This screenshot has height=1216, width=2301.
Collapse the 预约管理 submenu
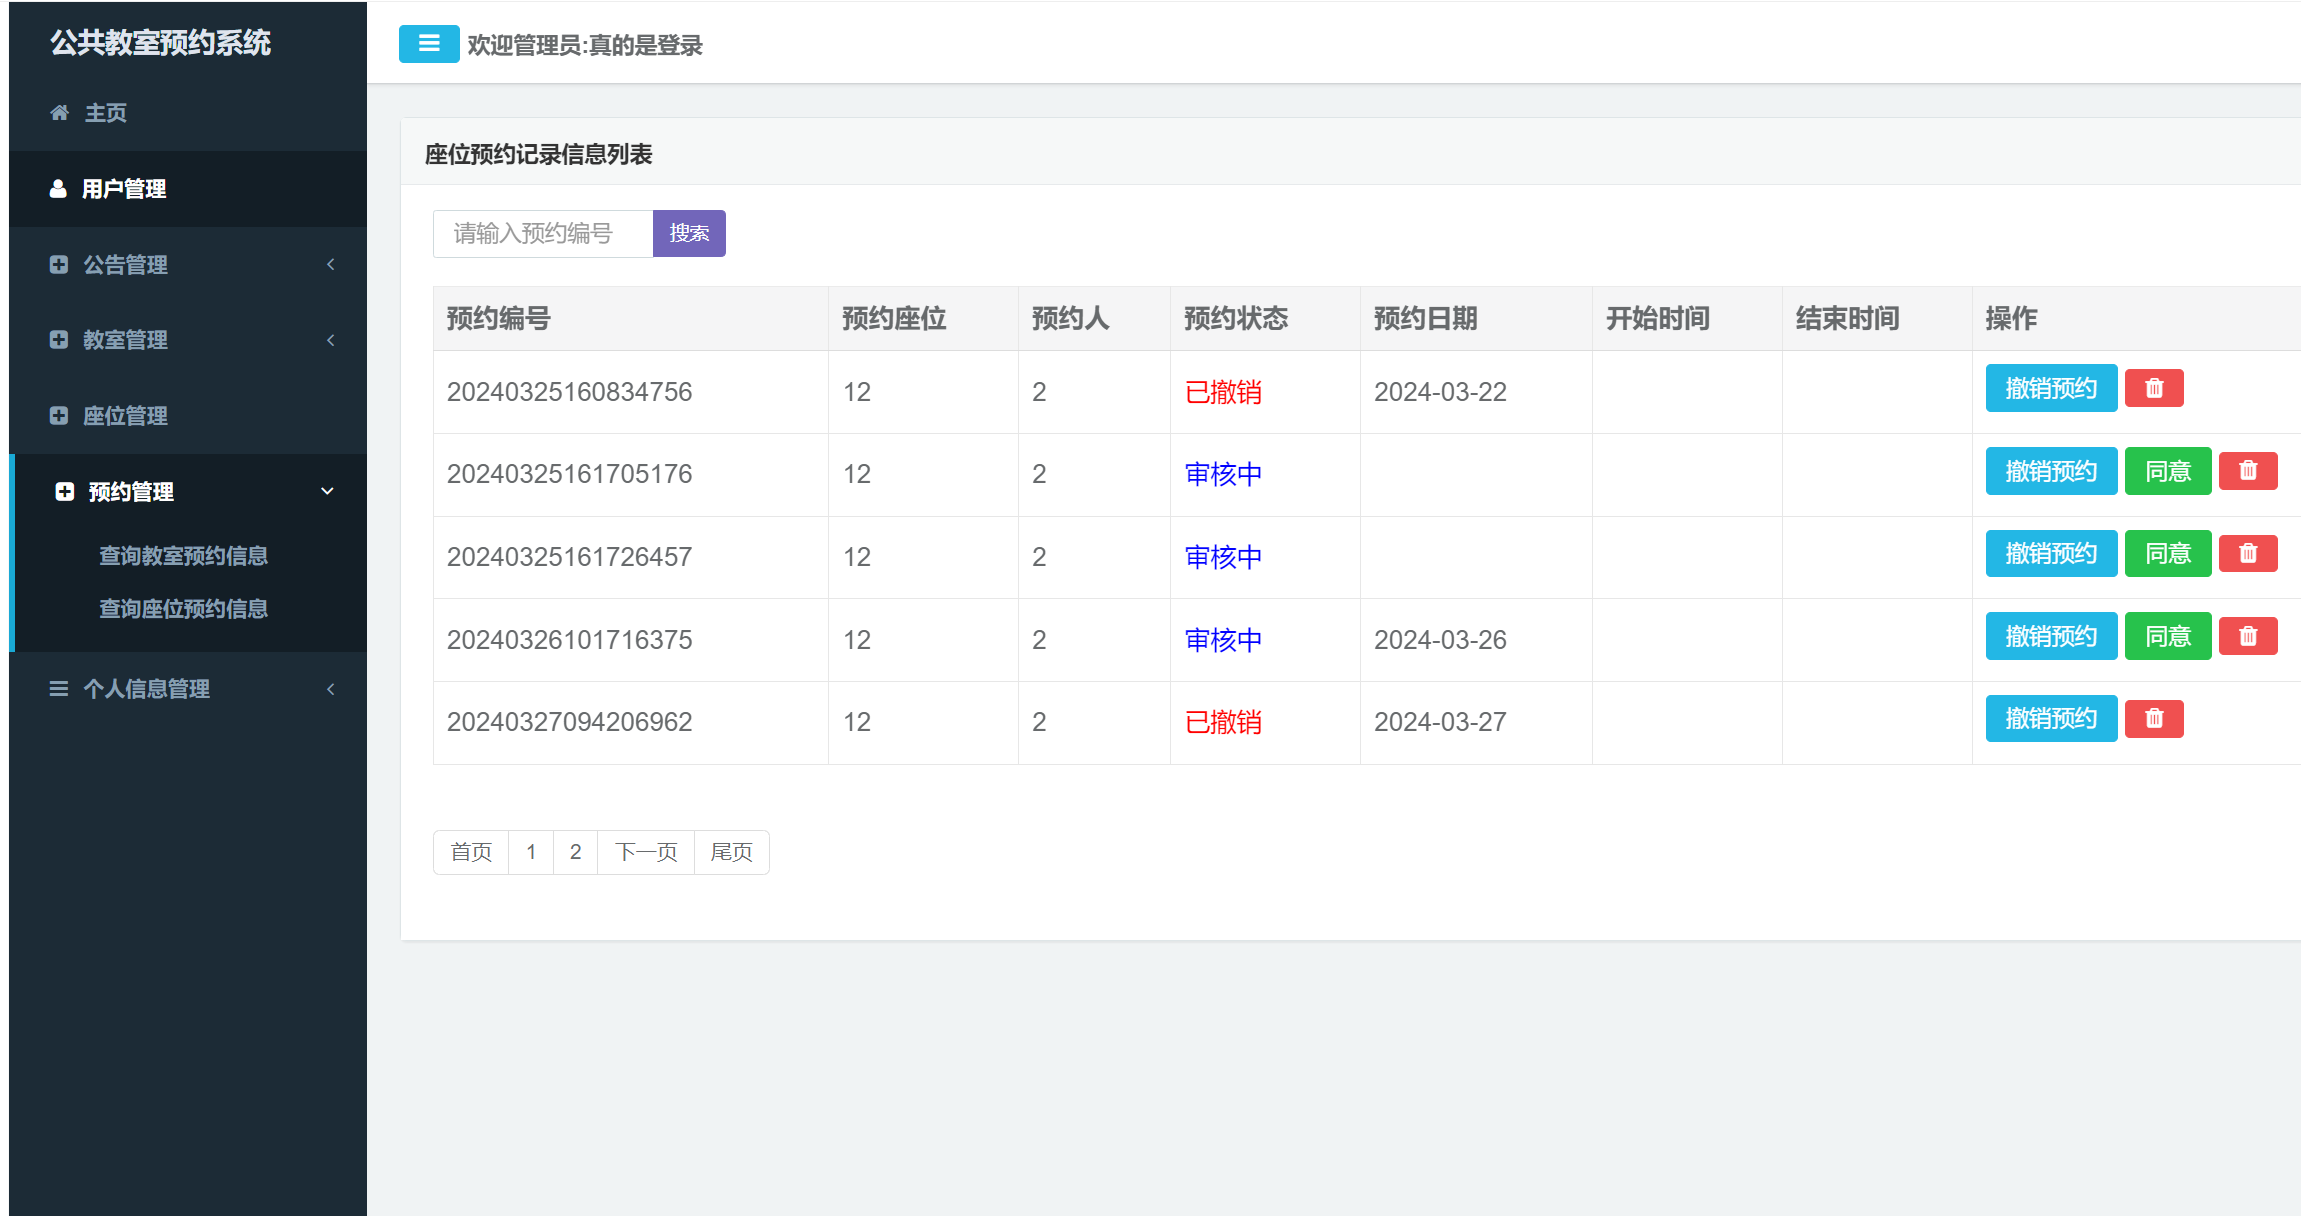click(327, 492)
